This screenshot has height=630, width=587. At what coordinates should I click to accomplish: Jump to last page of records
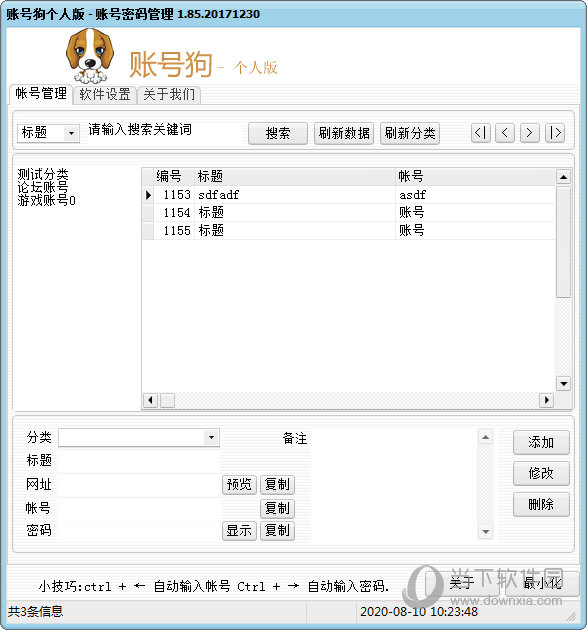pyautogui.click(x=555, y=133)
